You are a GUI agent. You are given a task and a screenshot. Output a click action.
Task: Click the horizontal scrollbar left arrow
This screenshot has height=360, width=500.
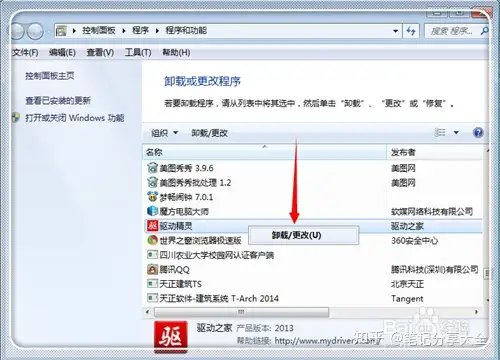(x=148, y=312)
